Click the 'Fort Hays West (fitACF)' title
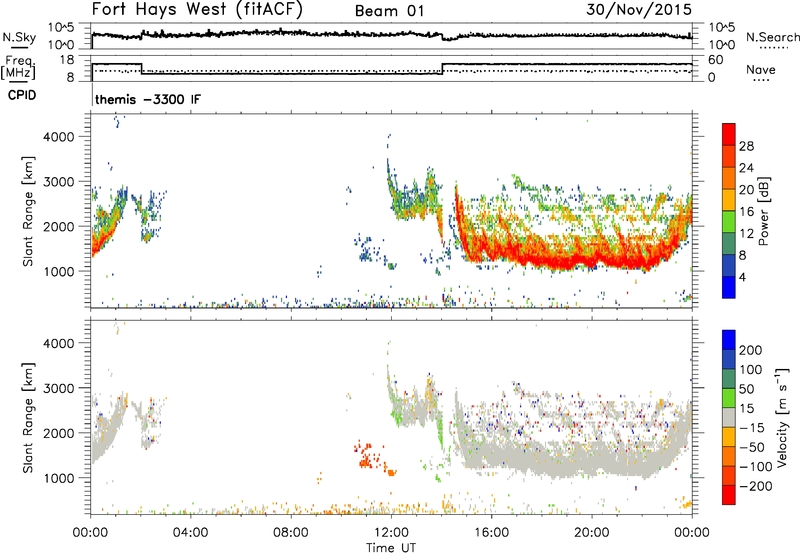The width and height of the screenshot is (800, 554). (197, 9)
